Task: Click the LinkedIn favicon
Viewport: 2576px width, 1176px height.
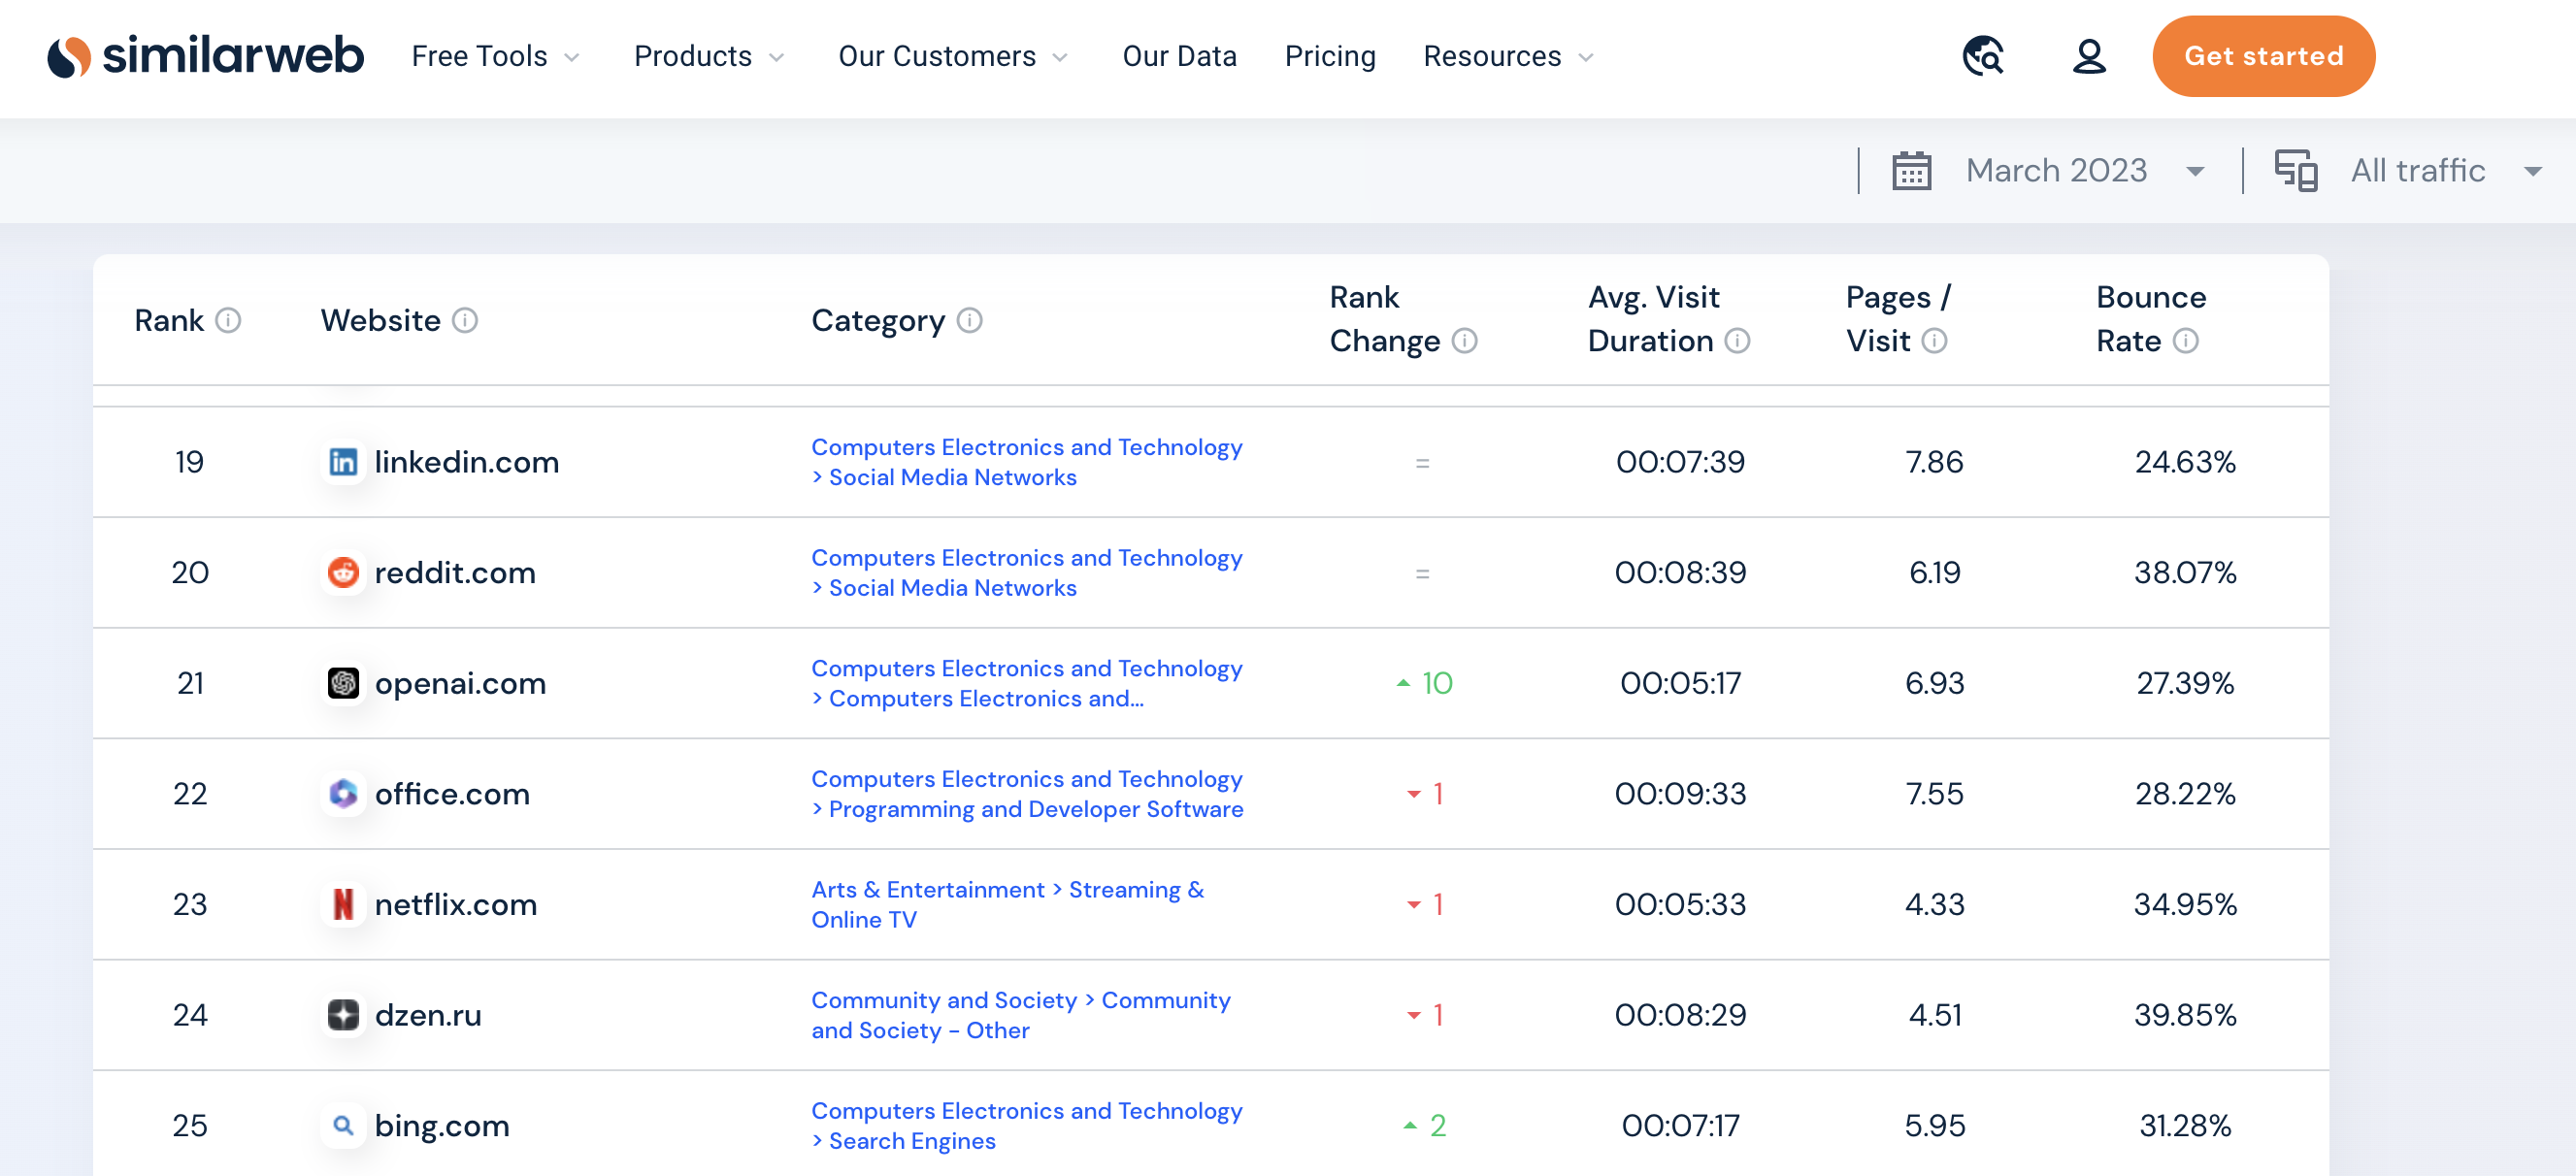Action: pos(343,462)
